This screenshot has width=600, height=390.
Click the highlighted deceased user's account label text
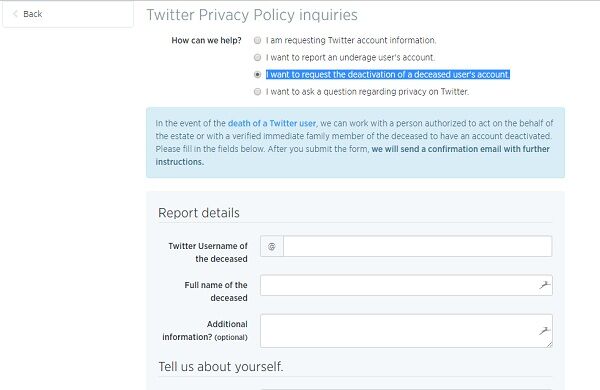tap(388, 74)
